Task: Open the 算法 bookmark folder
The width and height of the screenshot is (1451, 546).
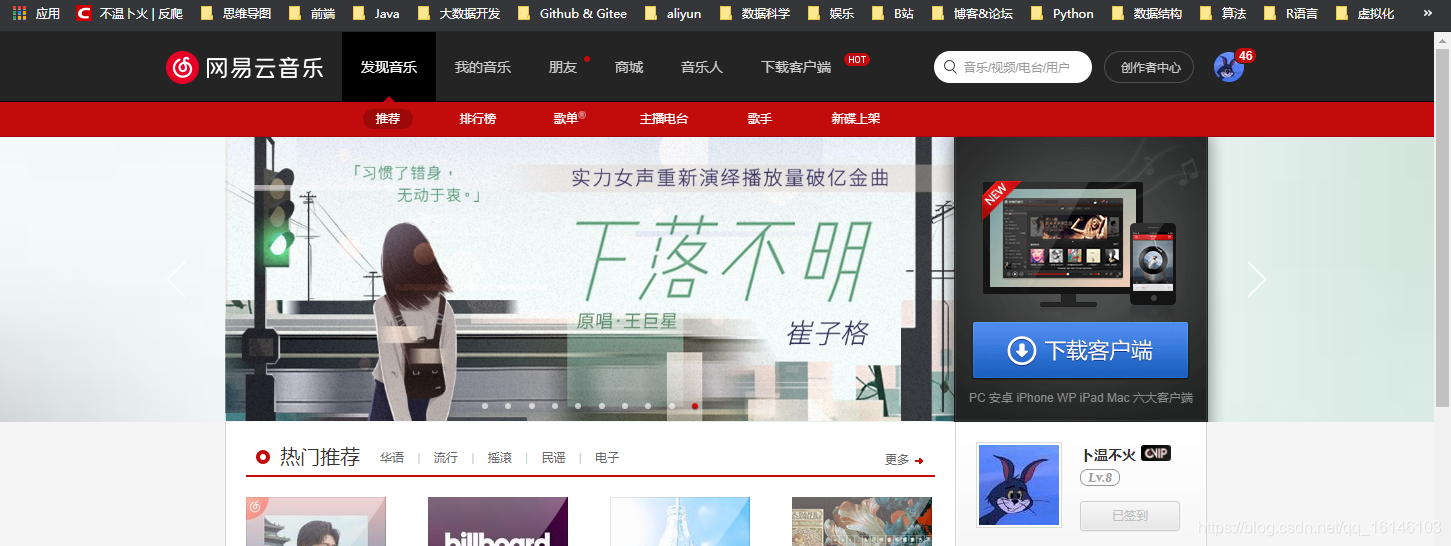Action: pyautogui.click(x=1223, y=14)
